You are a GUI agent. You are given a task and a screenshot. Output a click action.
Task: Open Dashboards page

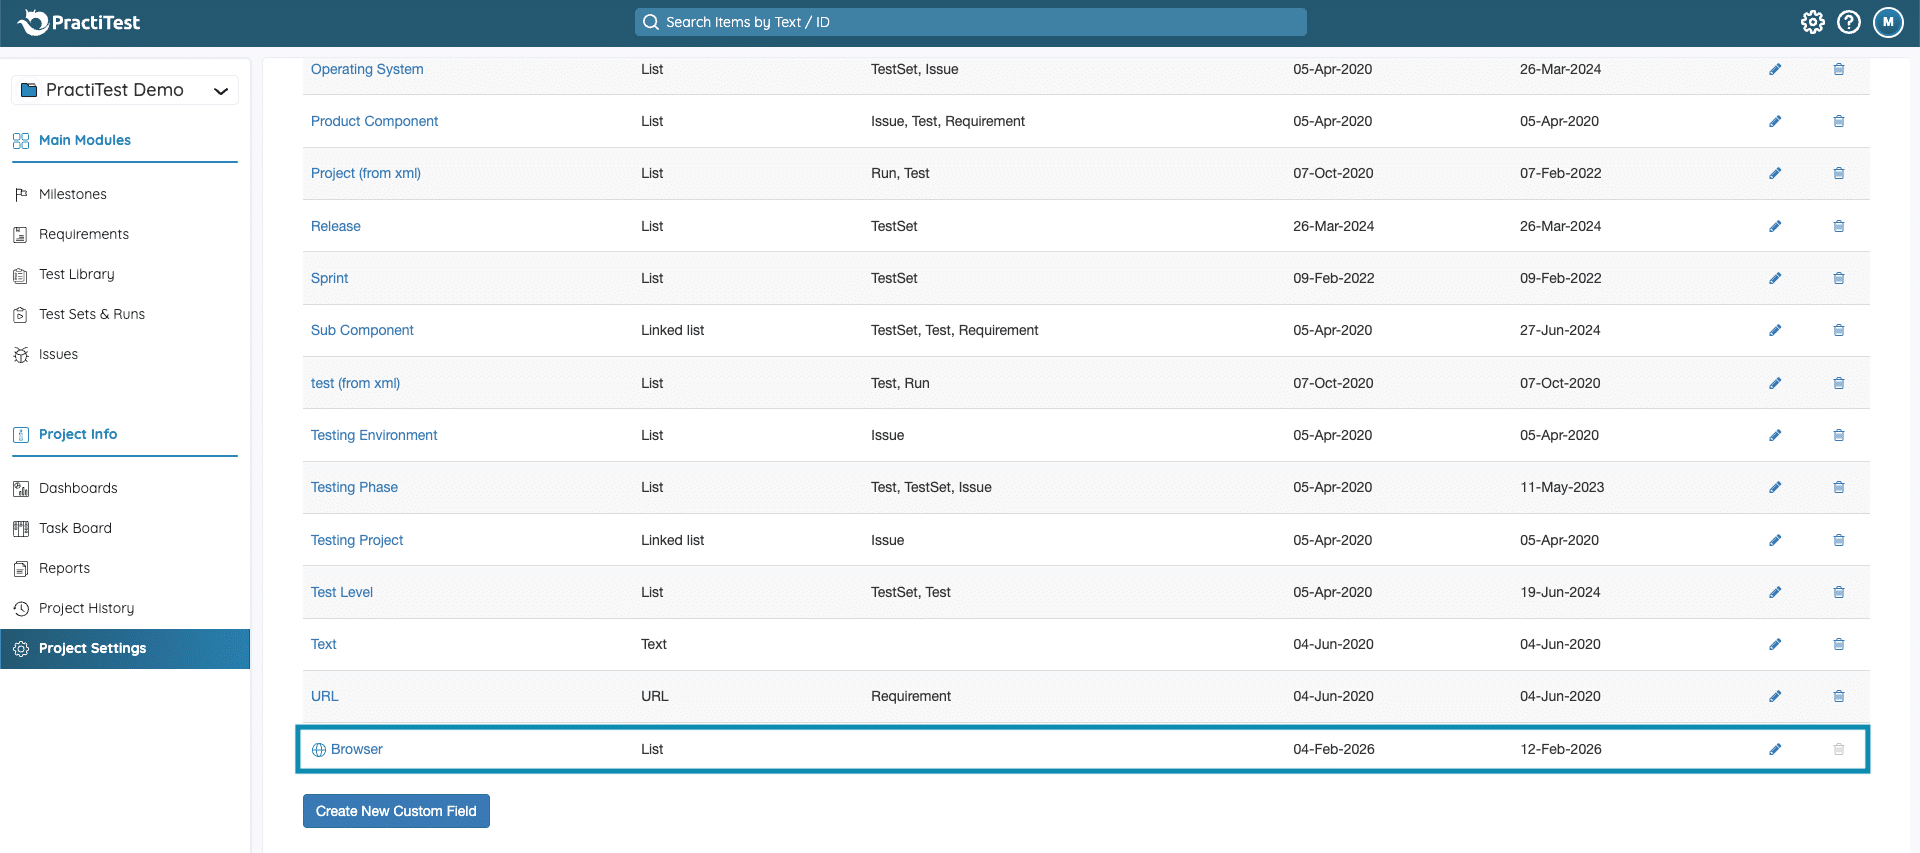tap(78, 488)
